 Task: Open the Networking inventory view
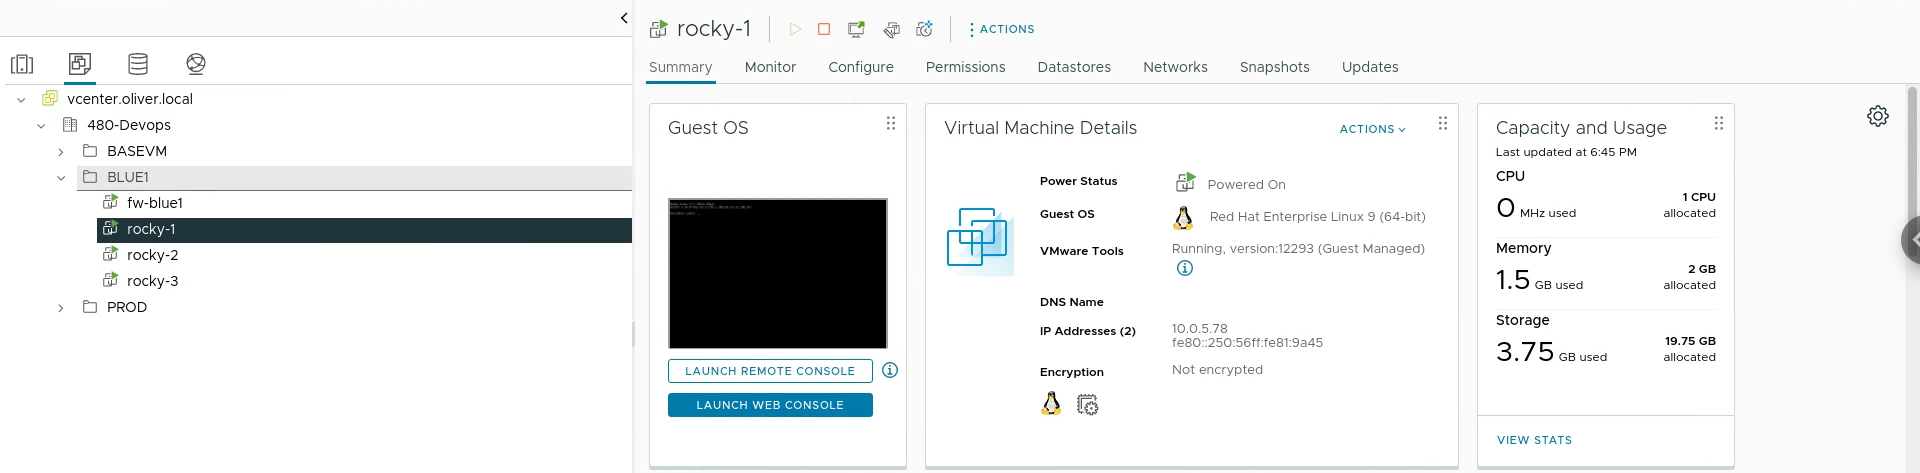(196, 64)
